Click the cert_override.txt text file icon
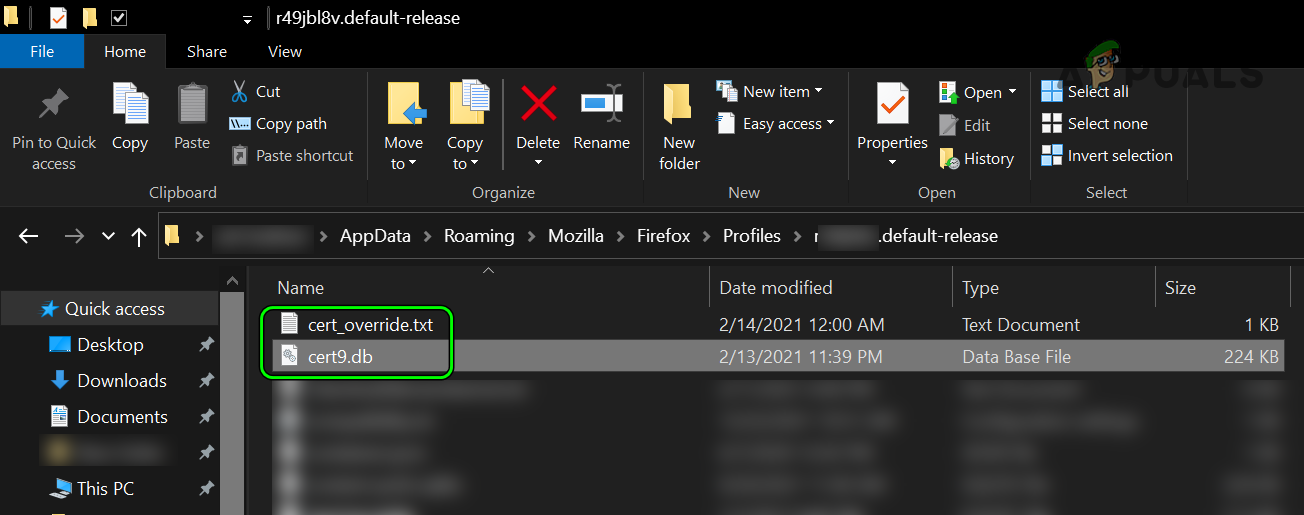Image resolution: width=1304 pixels, height=515 pixels. click(x=290, y=323)
